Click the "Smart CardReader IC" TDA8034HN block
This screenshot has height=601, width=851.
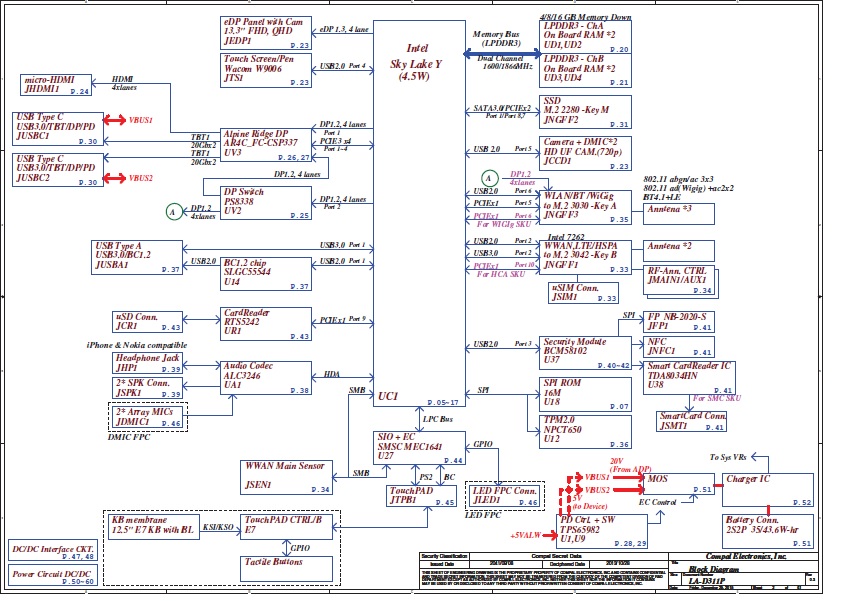pyautogui.click(x=689, y=378)
